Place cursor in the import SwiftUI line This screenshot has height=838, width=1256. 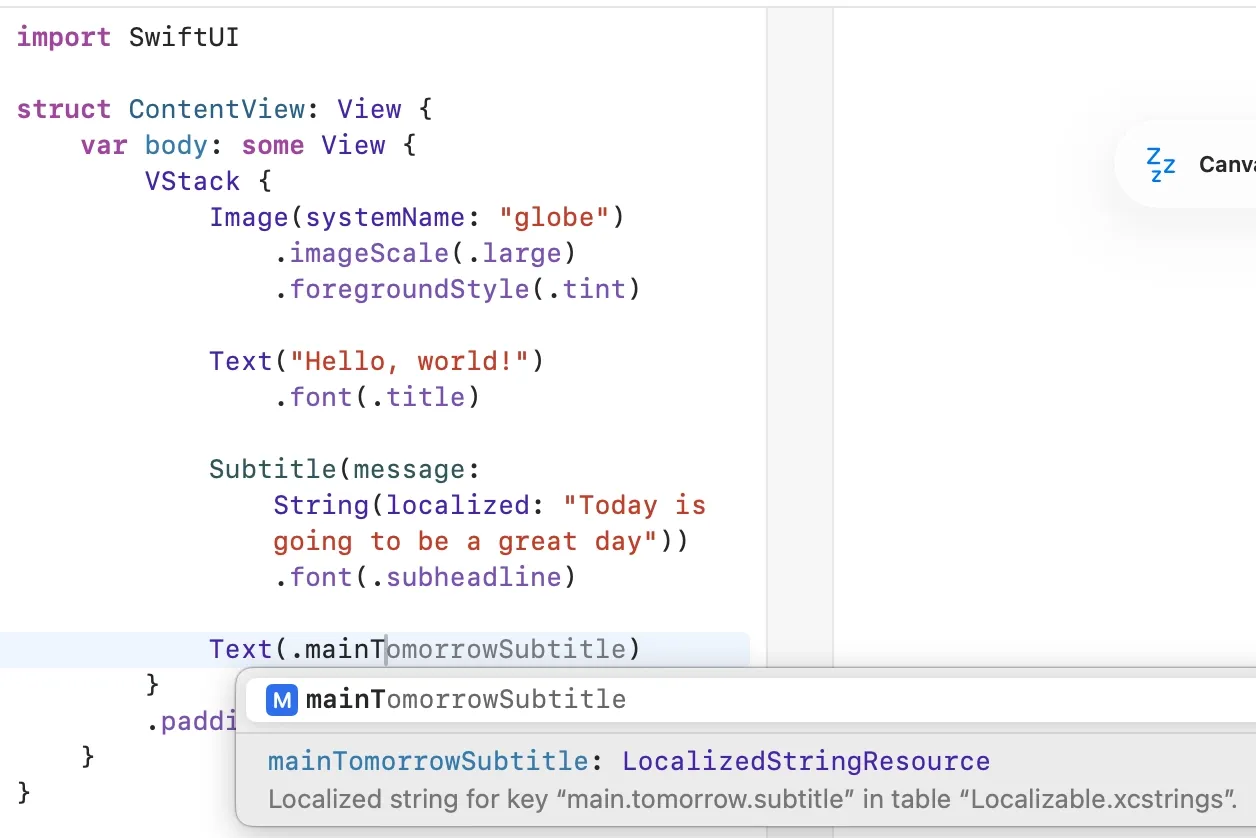127,37
